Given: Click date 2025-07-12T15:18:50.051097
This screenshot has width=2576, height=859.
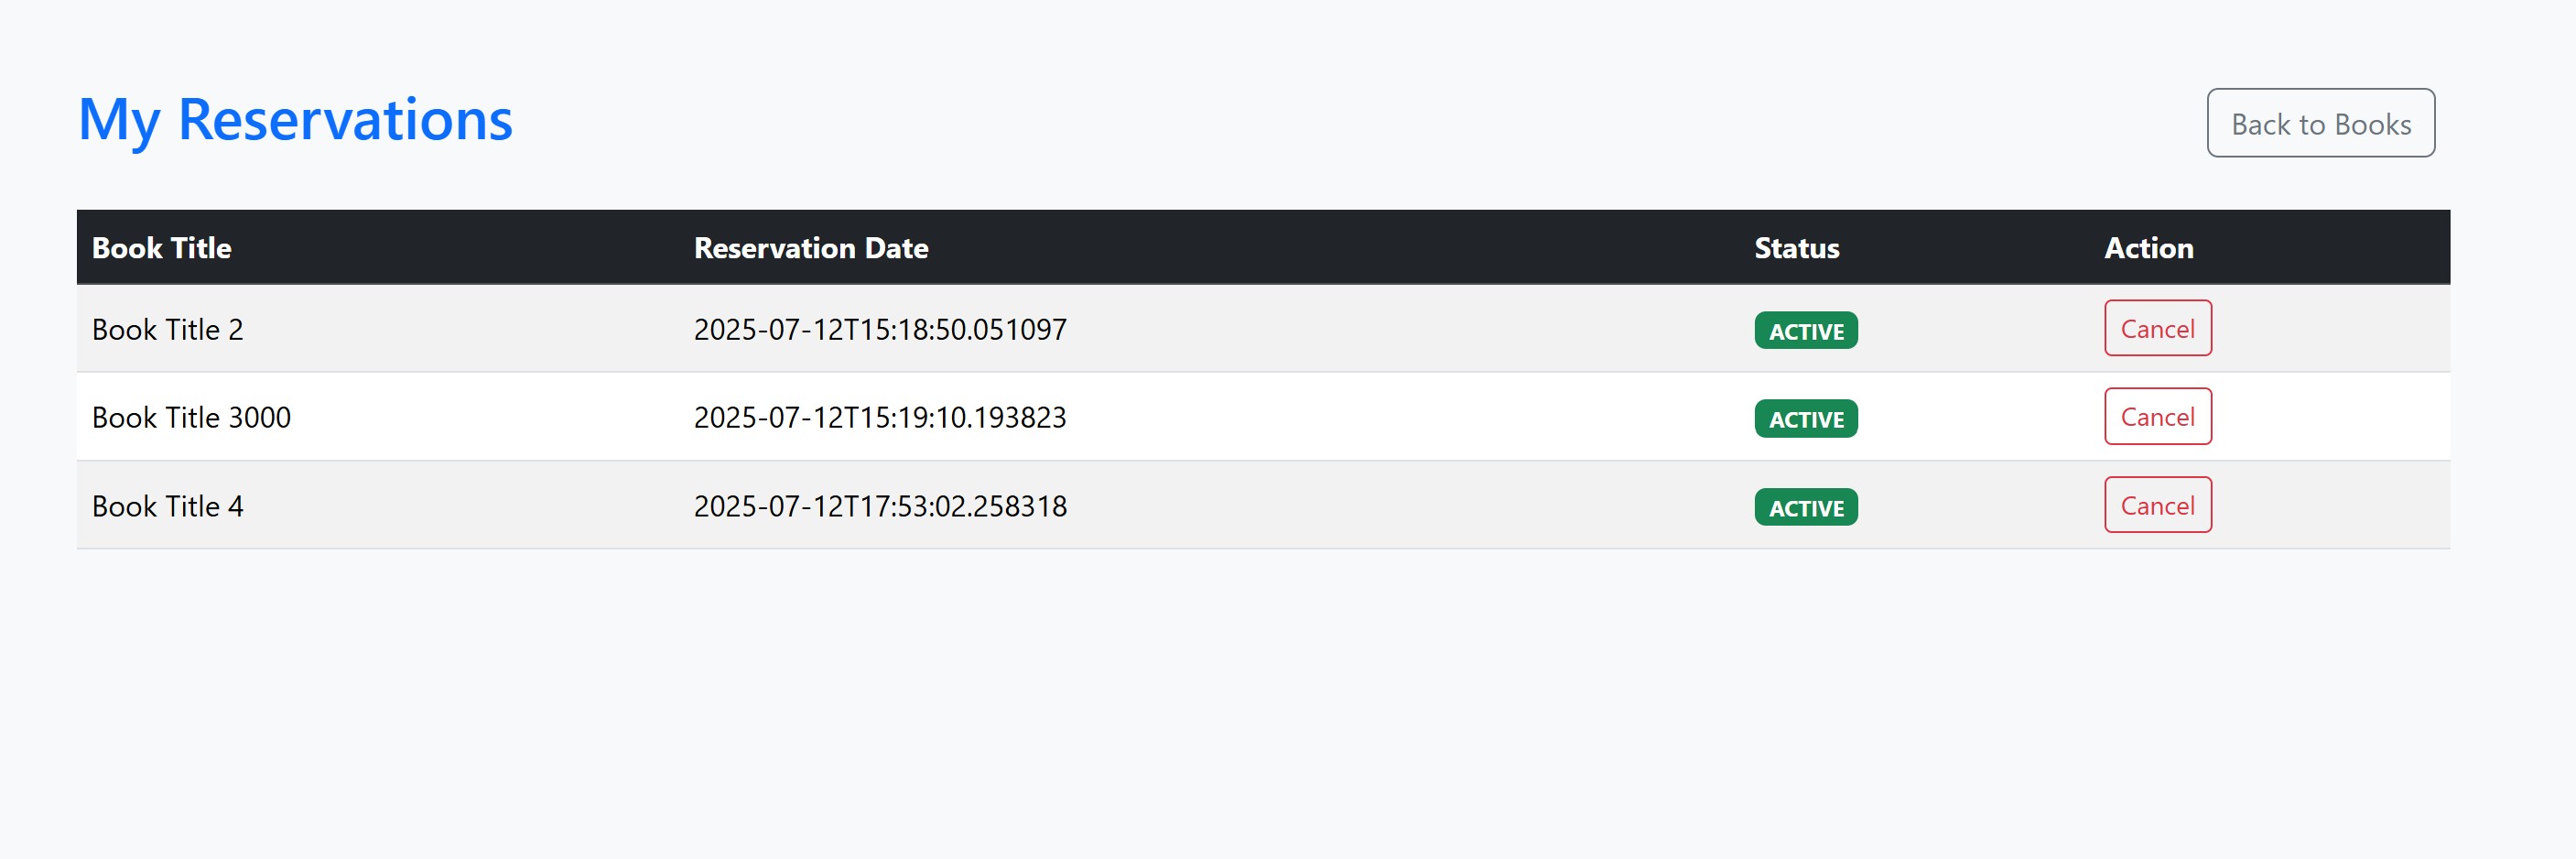Looking at the screenshot, I should click(880, 330).
